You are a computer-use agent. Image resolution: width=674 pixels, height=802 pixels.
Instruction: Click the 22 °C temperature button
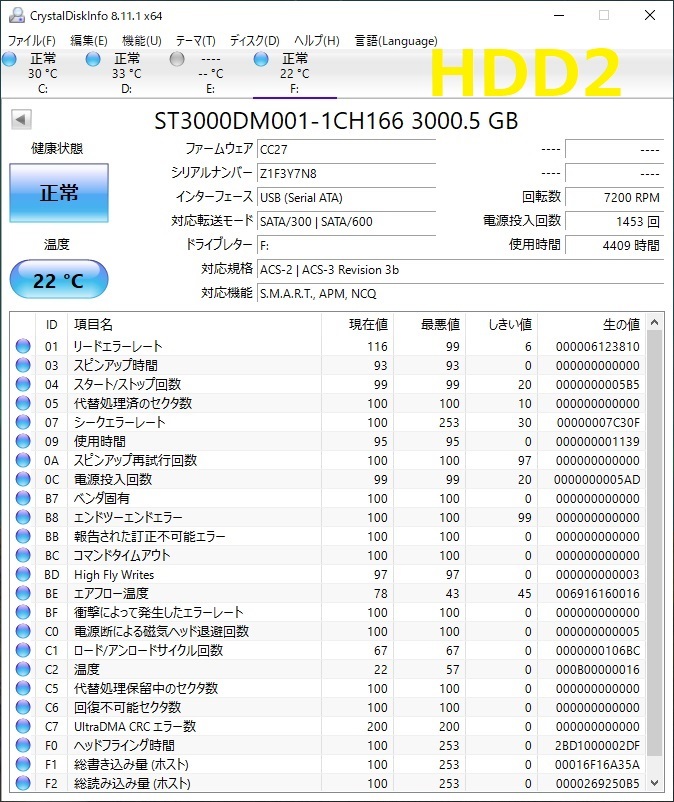[x=59, y=279]
